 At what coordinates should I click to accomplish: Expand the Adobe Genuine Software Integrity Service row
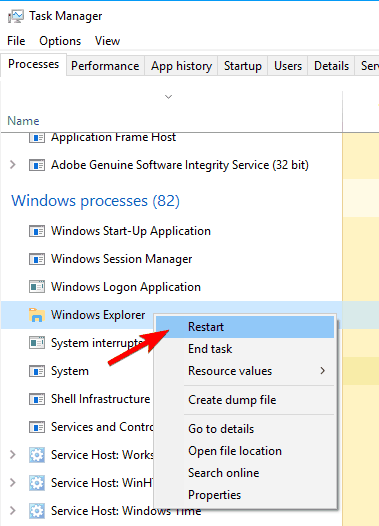click(13, 165)
